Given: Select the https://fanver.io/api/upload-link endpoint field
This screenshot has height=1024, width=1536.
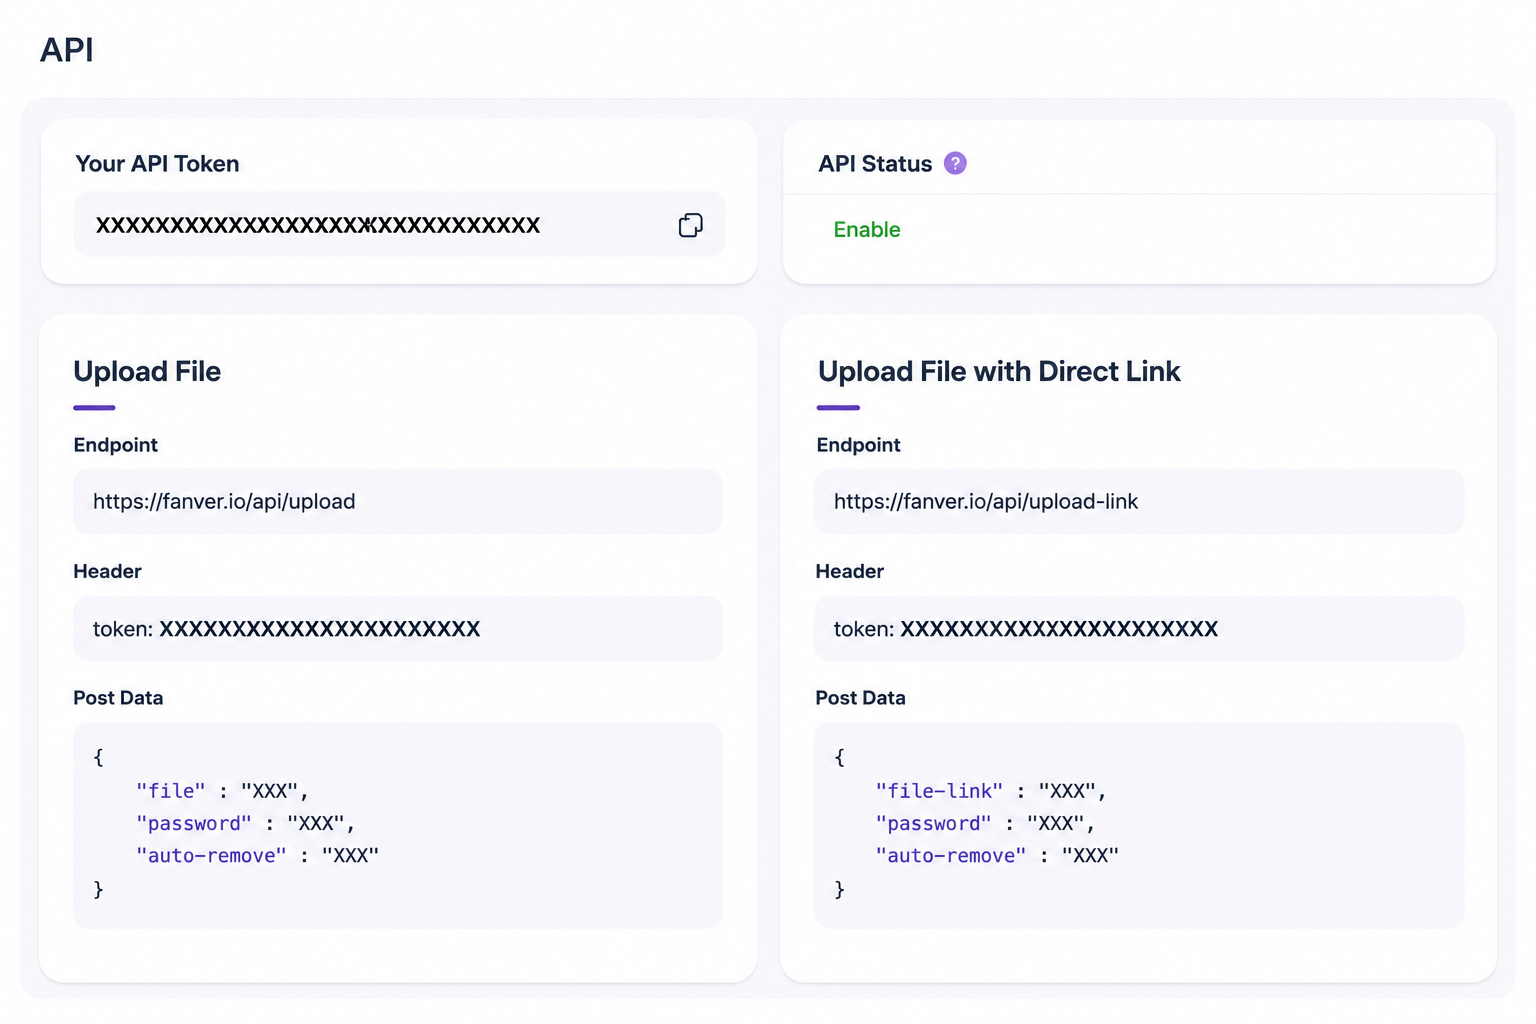Looking at the screenshot, I should (1139, 501).
